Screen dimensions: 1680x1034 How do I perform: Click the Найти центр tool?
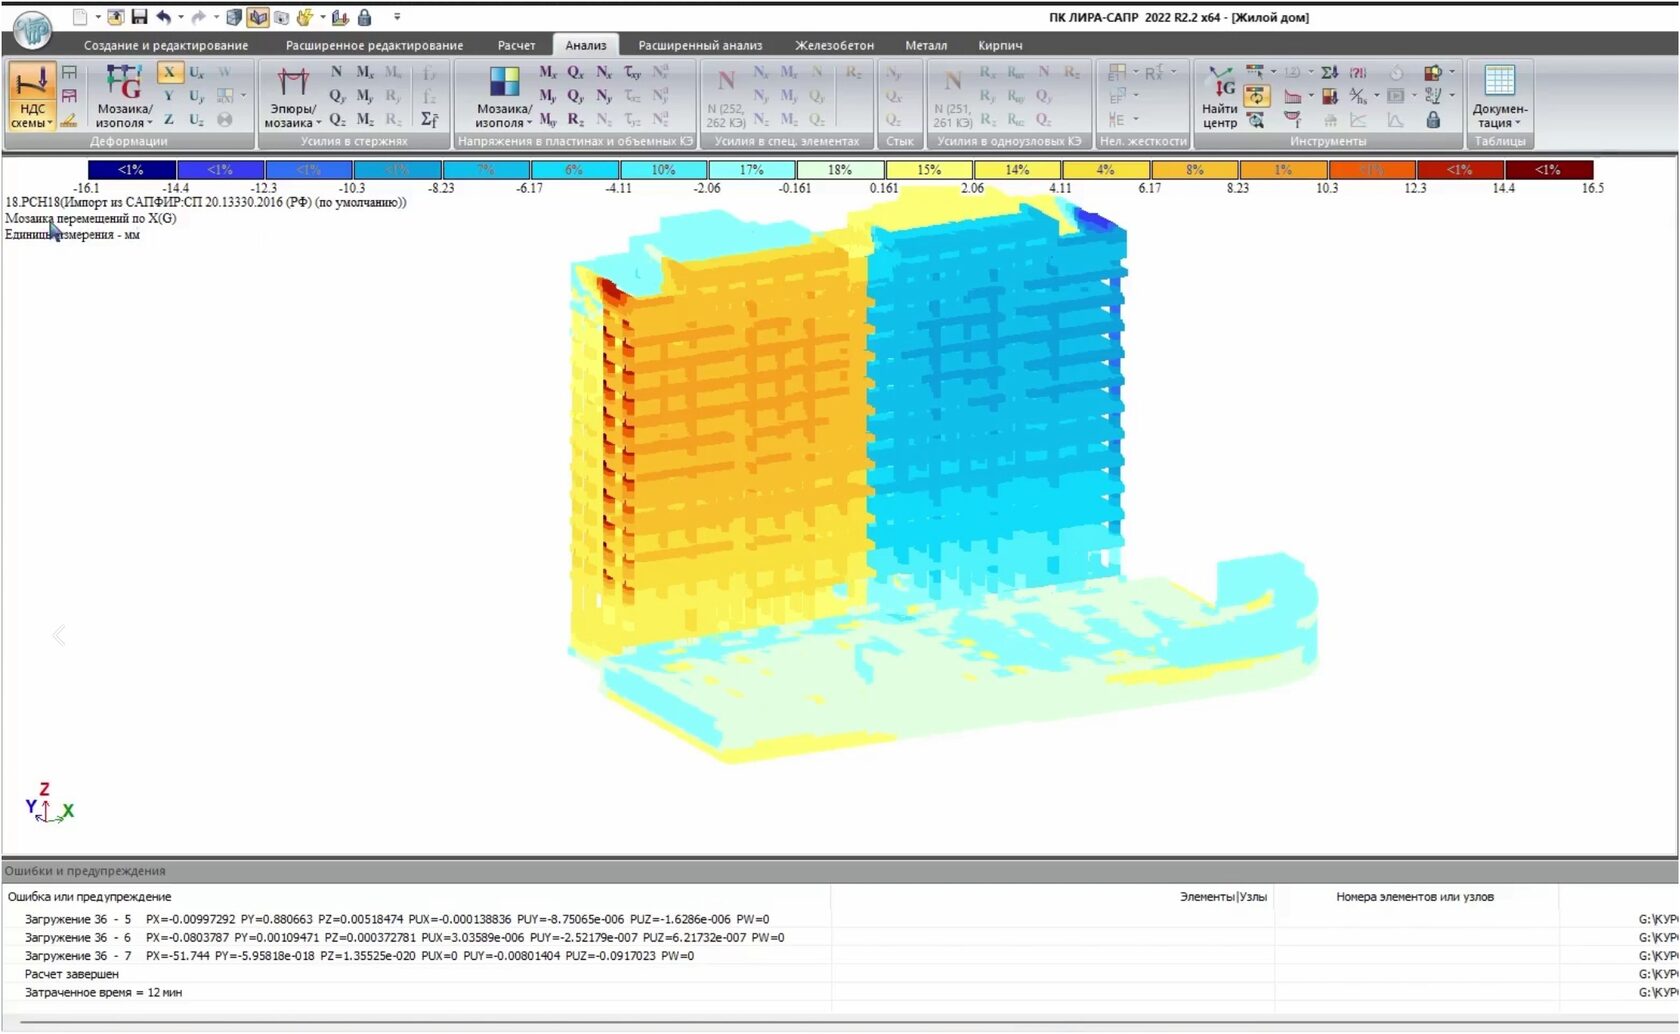coord(1220,97)
